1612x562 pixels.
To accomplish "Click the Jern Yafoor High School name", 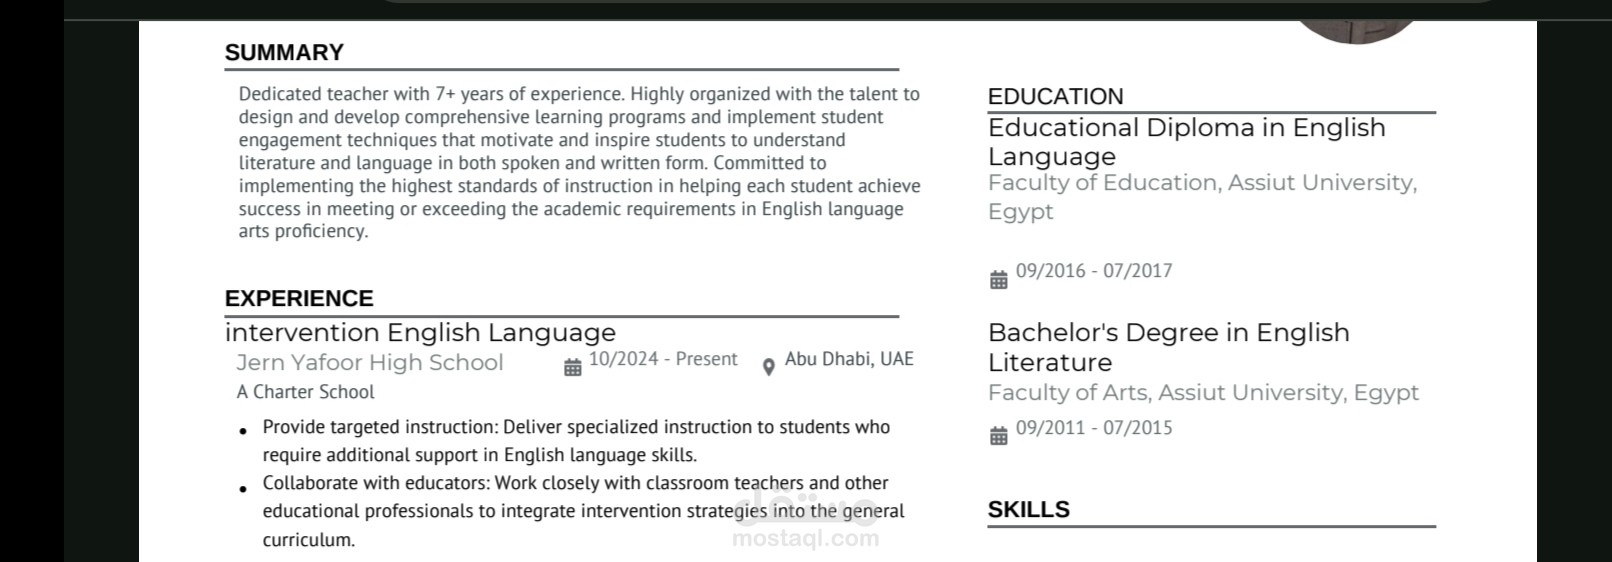I will (370, 363).
